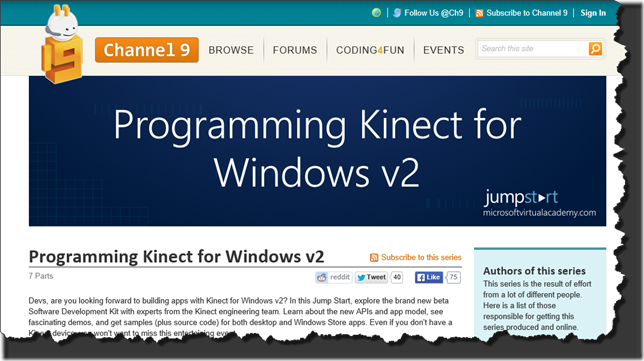Open Subscribe to Channel 9 link

coord(527,13)
